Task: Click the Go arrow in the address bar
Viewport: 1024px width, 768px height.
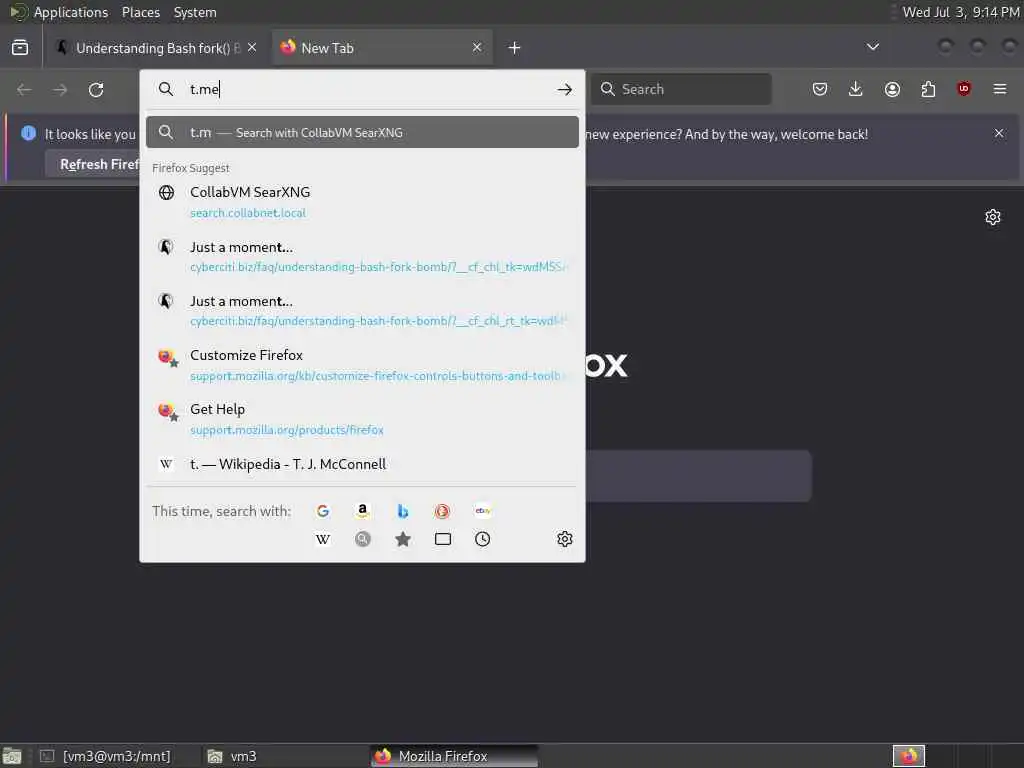Action: point(565,89)
